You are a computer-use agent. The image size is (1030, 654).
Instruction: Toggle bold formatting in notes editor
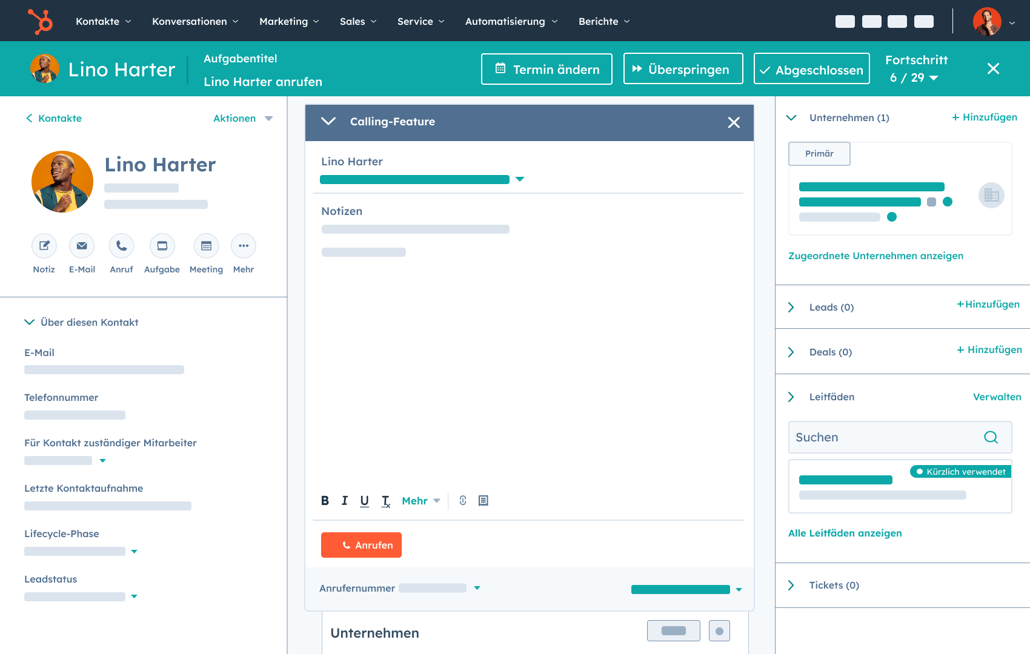pos(325,501)
